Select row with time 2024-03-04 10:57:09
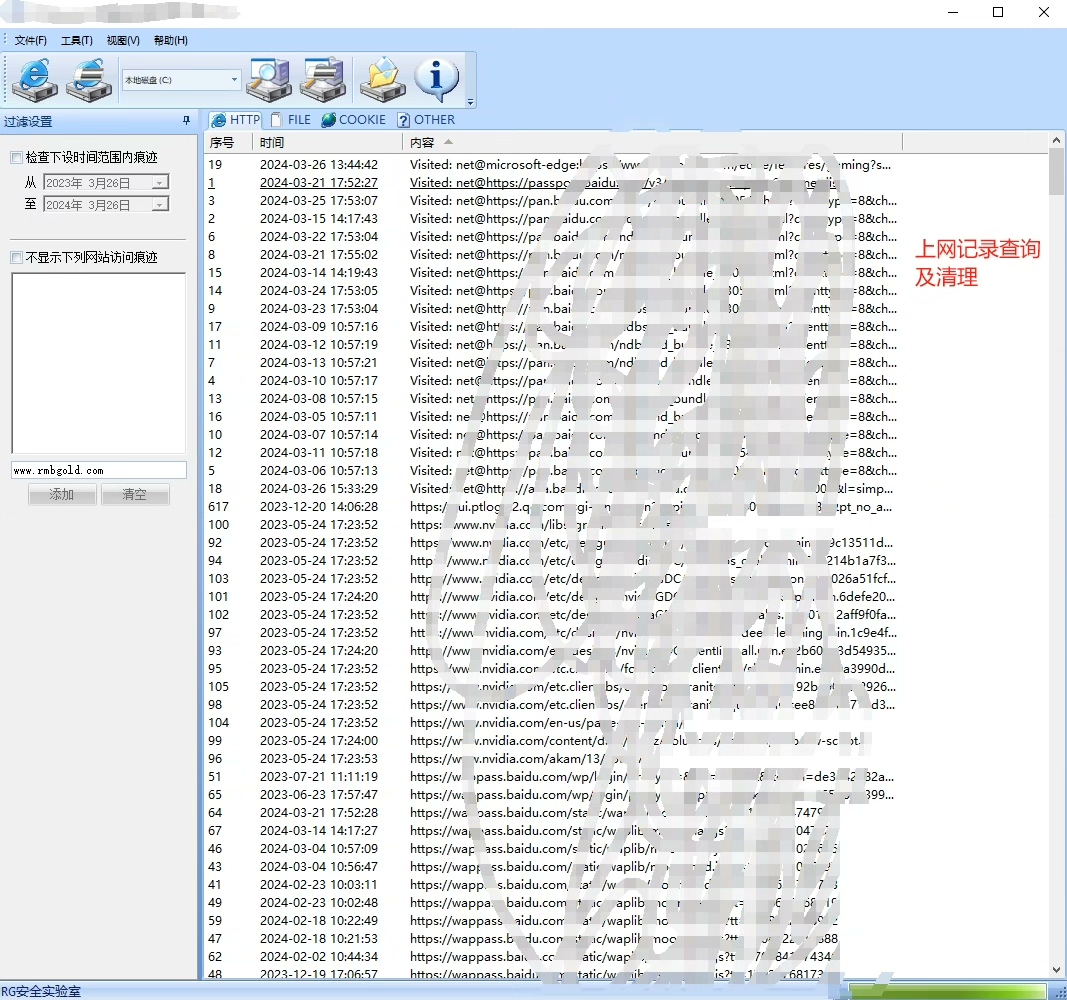This screenshot has height=1000, width=1067. [551, 849]
